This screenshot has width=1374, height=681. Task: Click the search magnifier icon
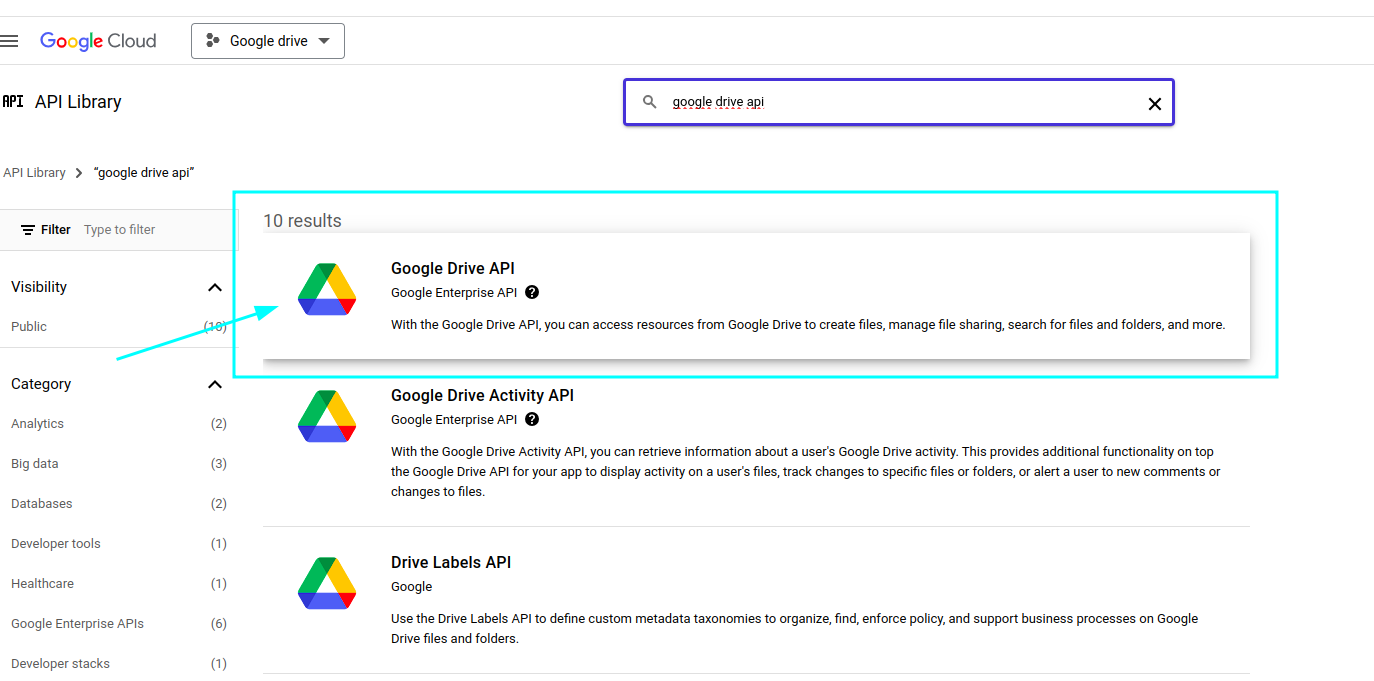(x=650, y=102)
